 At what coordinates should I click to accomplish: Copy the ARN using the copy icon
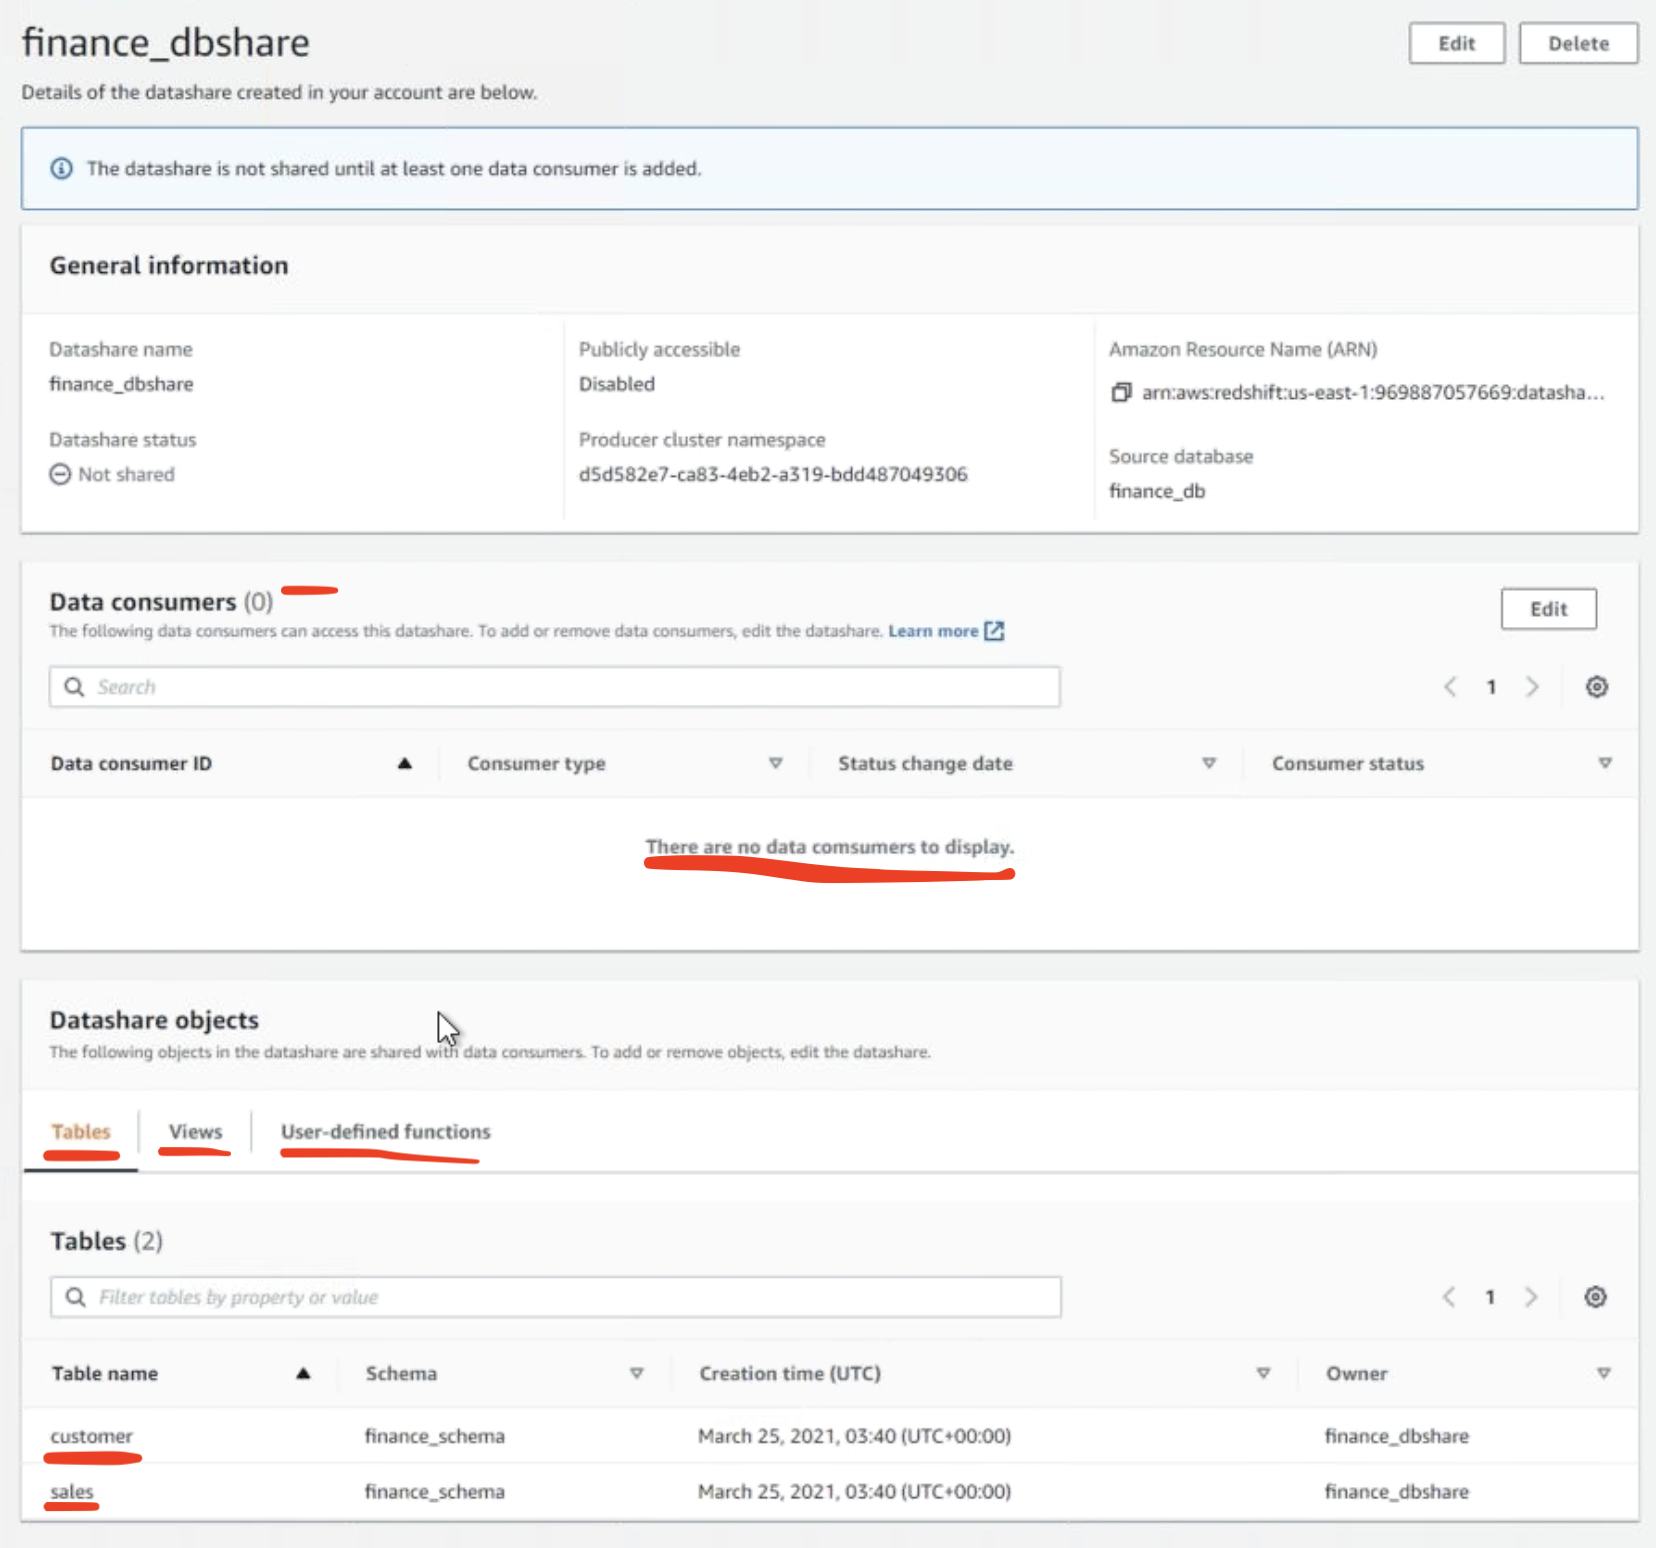point(1121,393)
